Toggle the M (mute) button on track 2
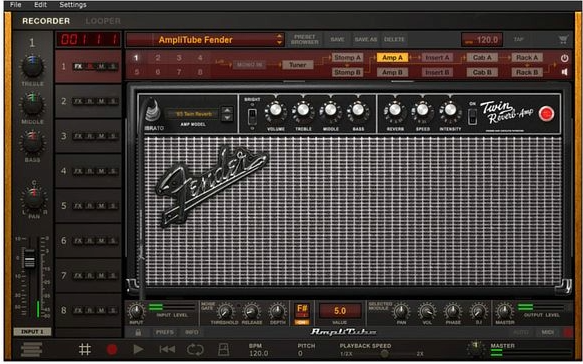The height and width of the screenshot is (364, 583). click(101, 102)
